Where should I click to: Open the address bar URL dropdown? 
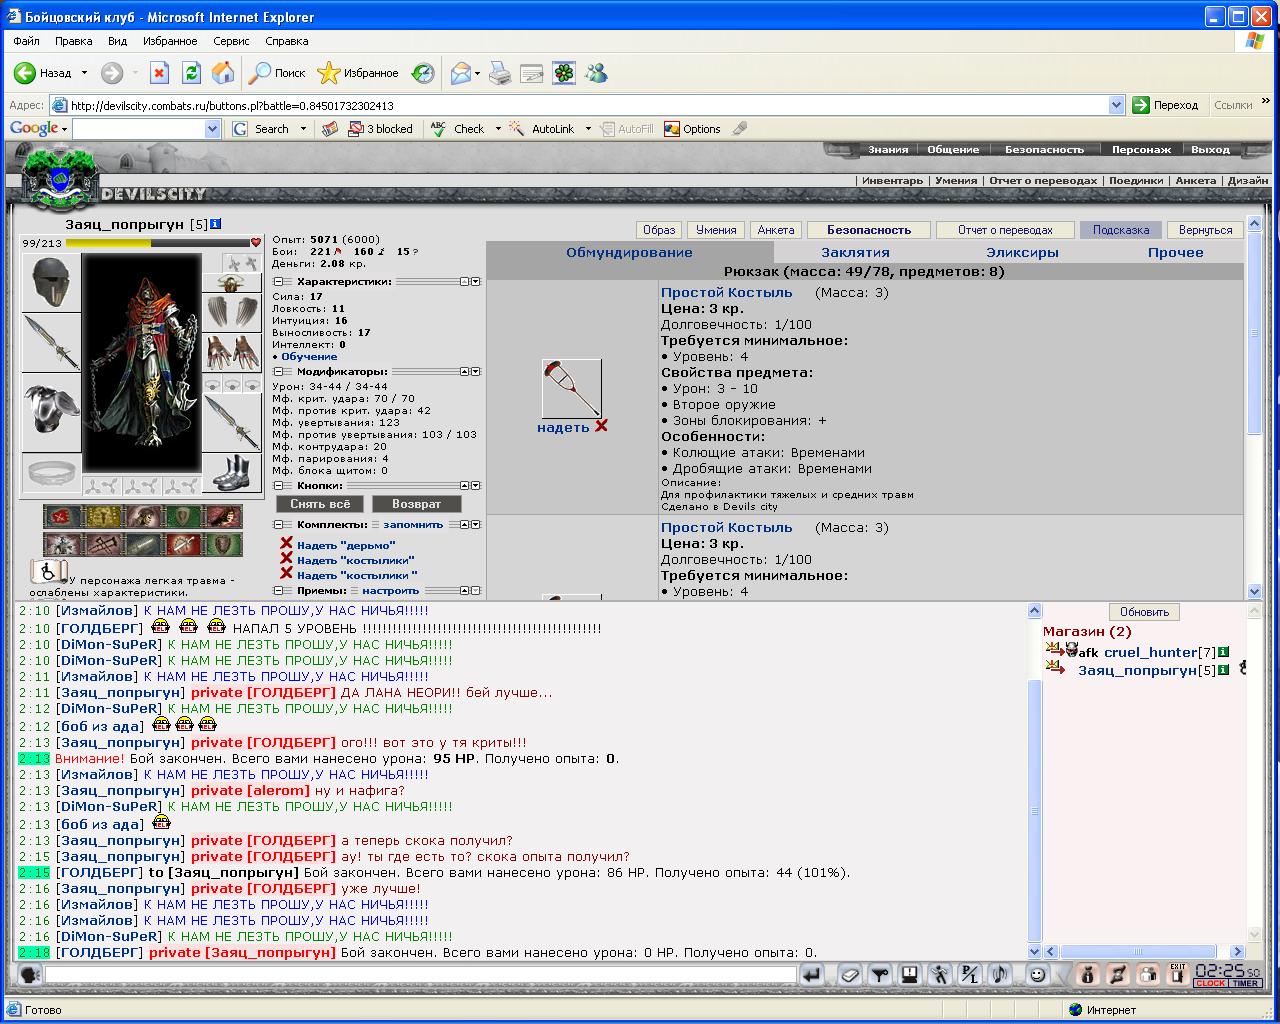point(1116,105)
